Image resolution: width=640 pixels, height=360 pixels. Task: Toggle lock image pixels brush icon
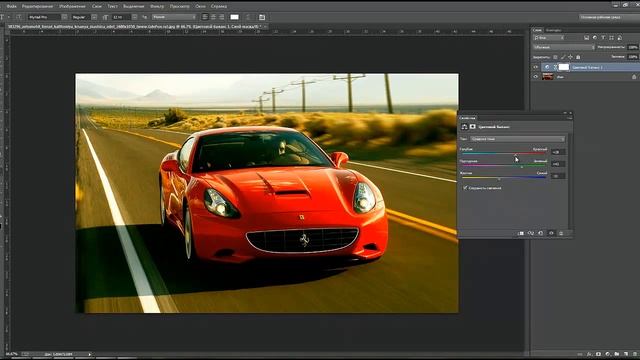[563, 57]
